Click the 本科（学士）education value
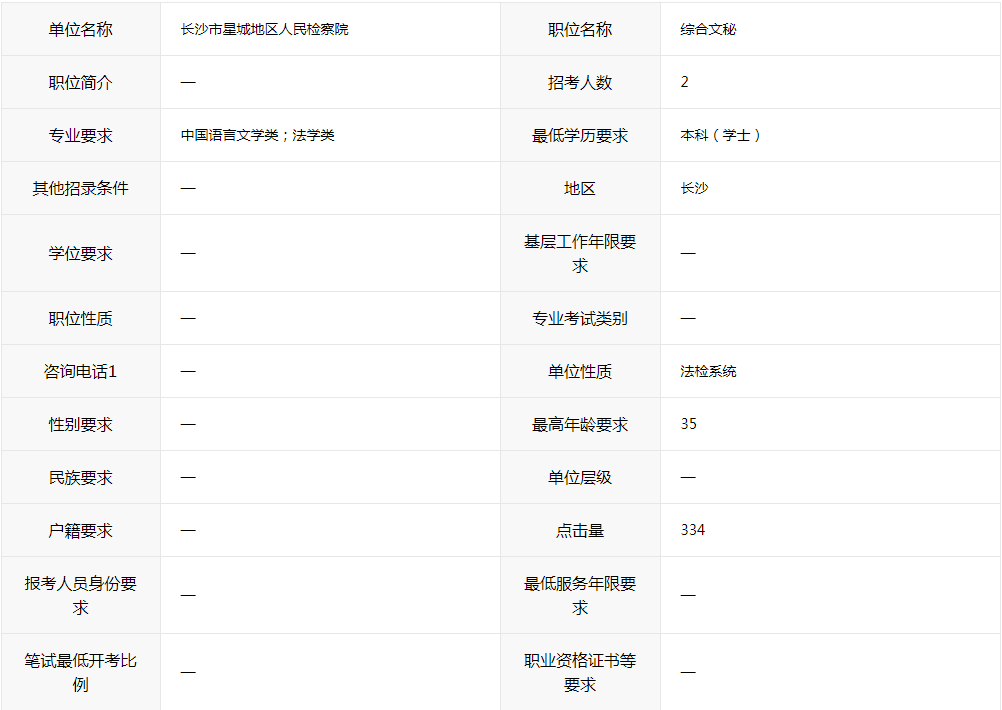 (720, 135)
